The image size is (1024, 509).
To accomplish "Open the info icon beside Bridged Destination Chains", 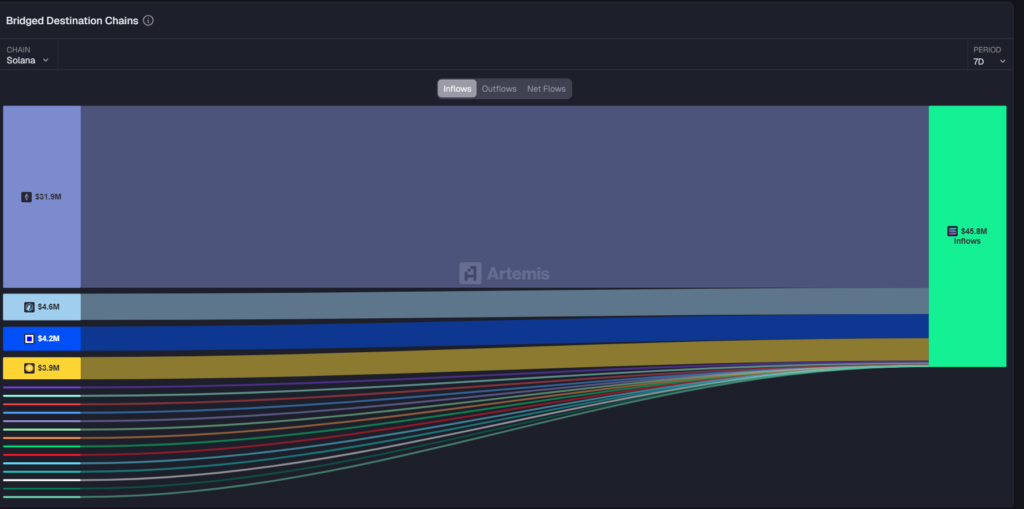I will click(x=148, y=20).
